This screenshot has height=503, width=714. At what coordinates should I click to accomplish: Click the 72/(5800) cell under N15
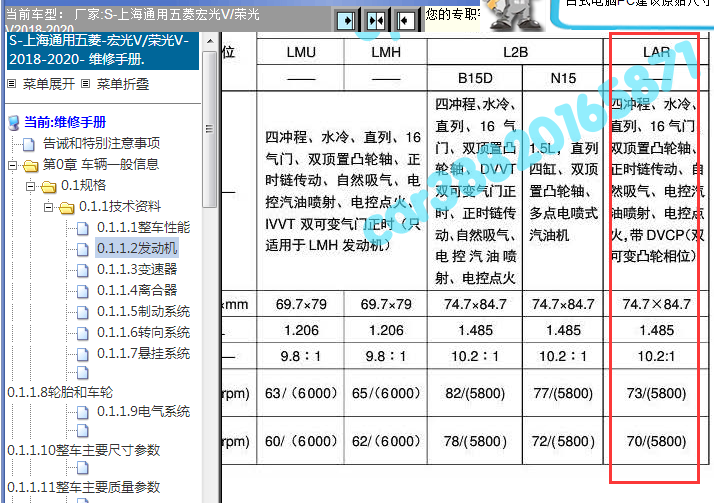point(563,441)
